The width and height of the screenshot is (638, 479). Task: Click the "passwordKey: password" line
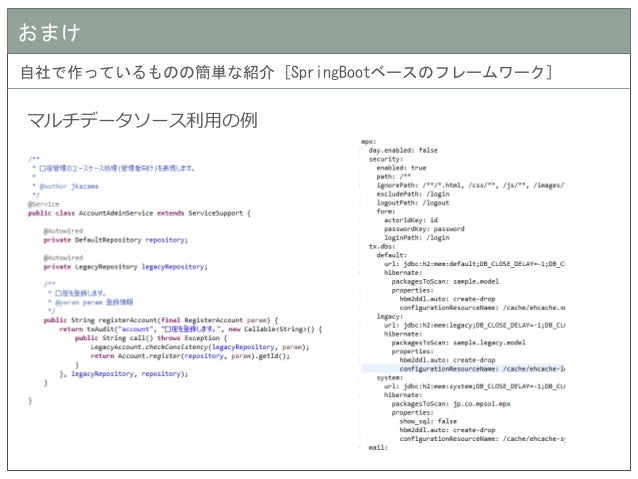424,229
